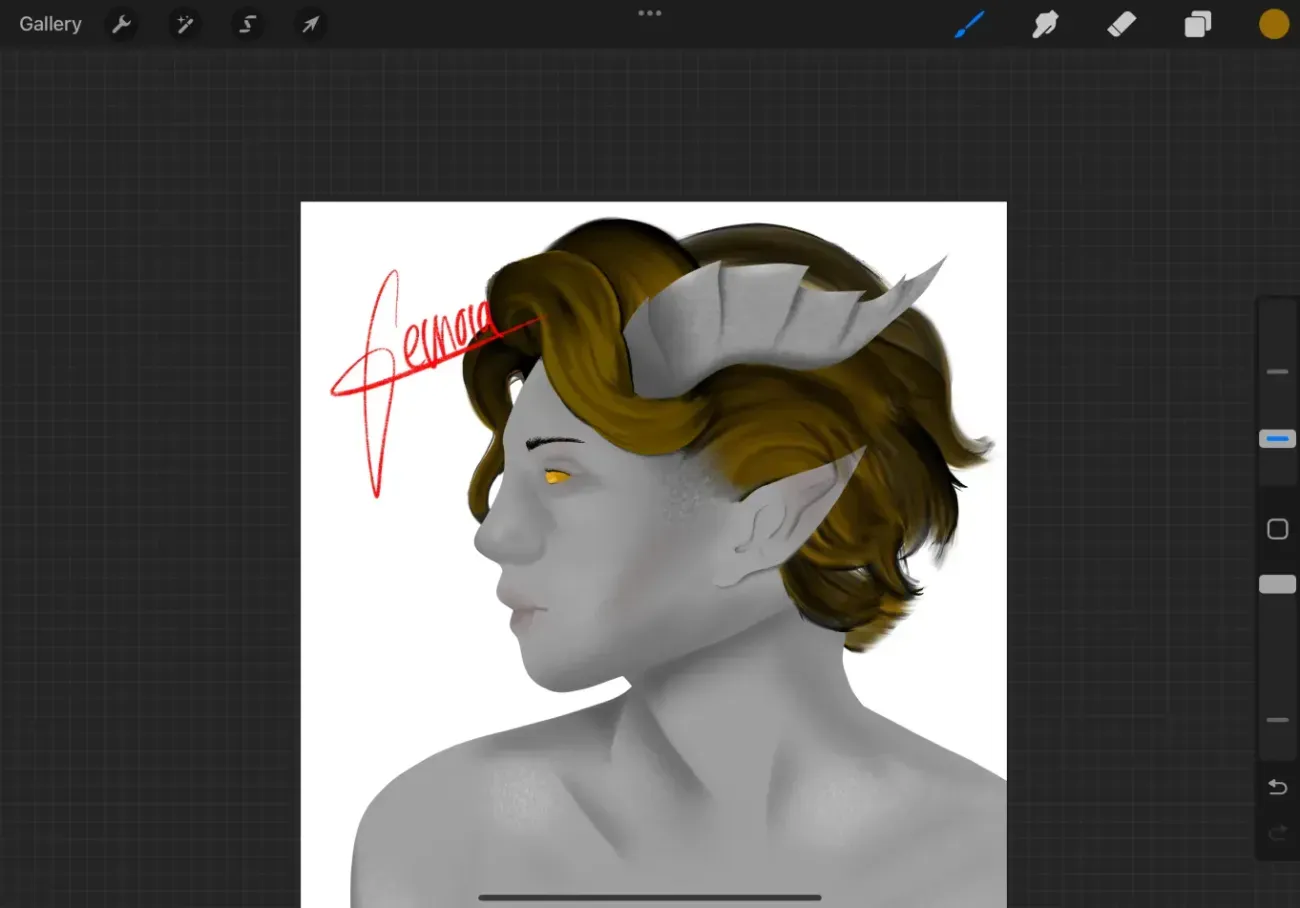Tap the Undo arrow
This screenshot has width=1300, height=908.
[1277, 787]
